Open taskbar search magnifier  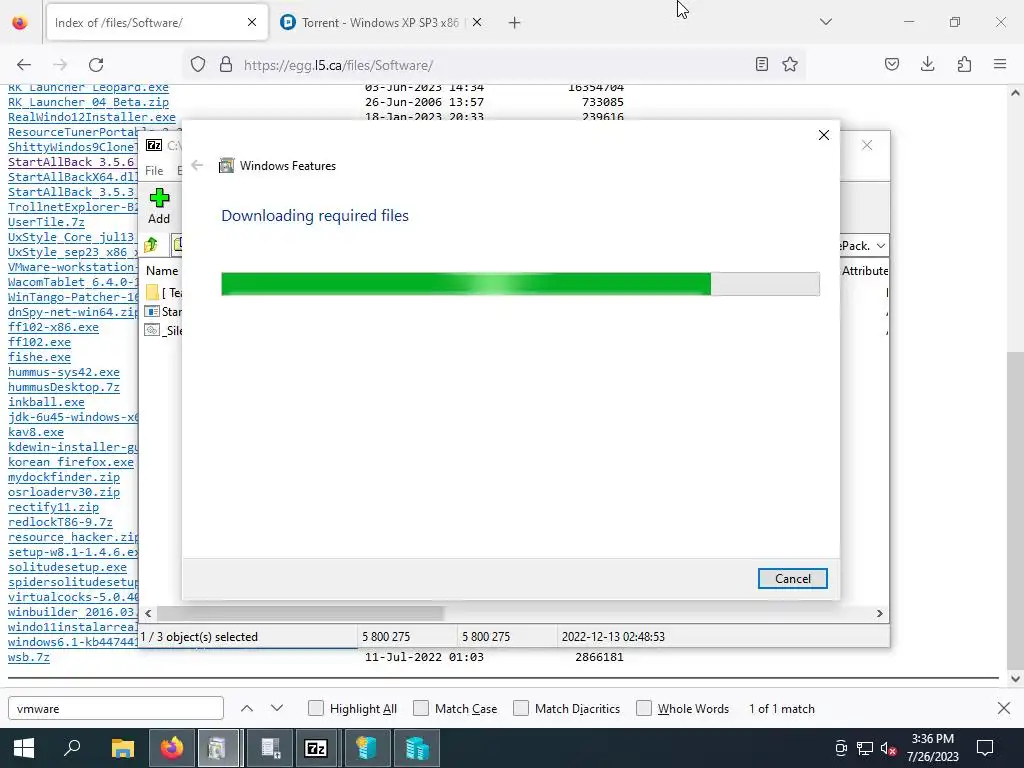(x=72, y=748)
